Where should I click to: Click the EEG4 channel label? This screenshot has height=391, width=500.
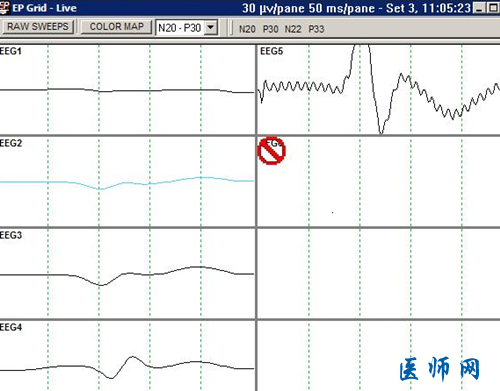11,327
